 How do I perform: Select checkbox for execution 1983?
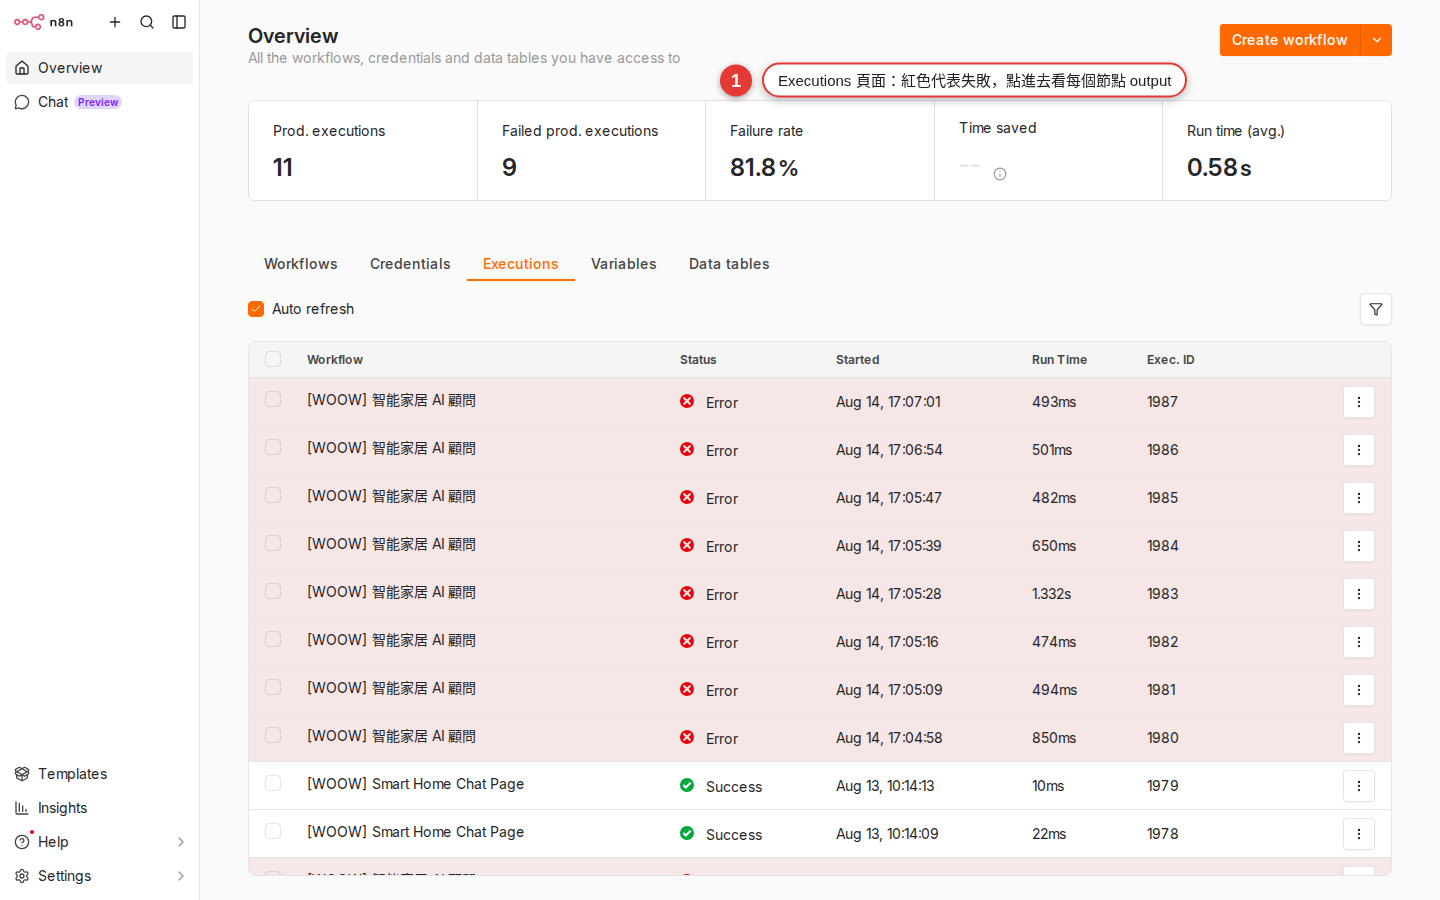273,591
